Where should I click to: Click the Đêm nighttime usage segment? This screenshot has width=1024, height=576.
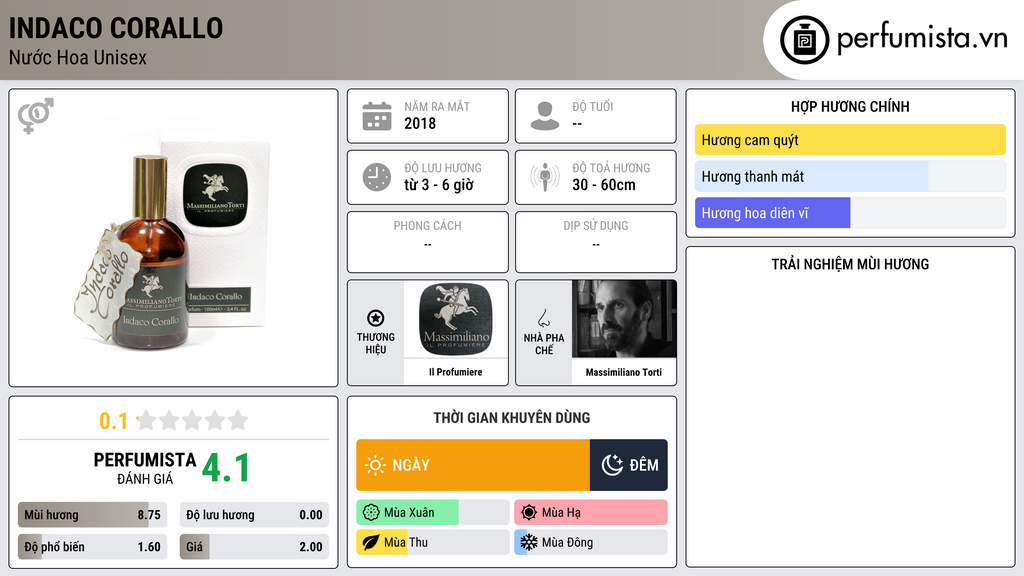(x=629, y=465)
